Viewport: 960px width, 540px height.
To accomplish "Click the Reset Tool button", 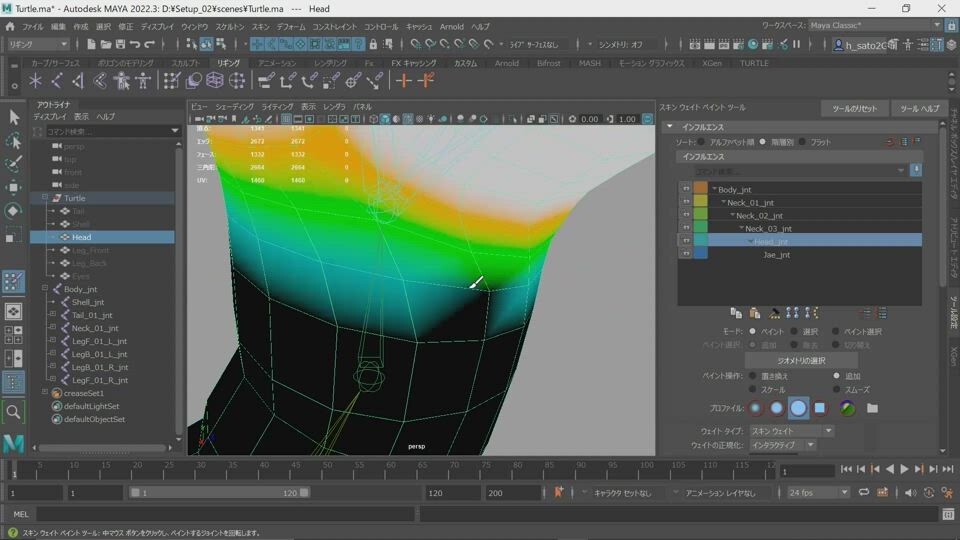I will 854,108.
